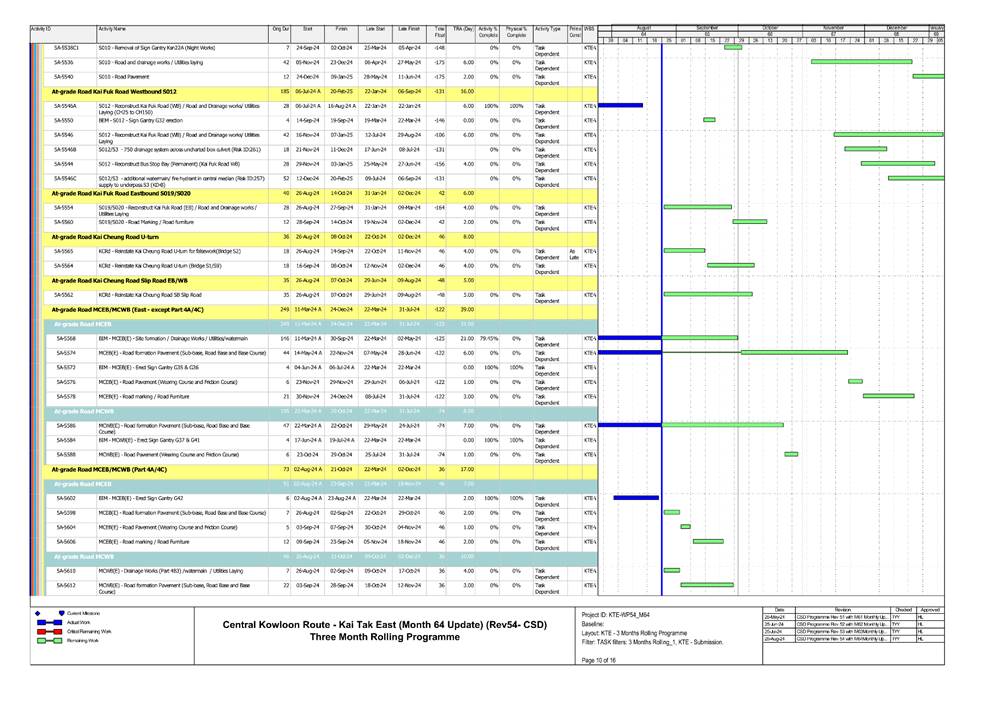Click the red Critical Remaining Work legend bar
Screen dimensions: 1001x708
pyautogui.click(x=44, y=632)
